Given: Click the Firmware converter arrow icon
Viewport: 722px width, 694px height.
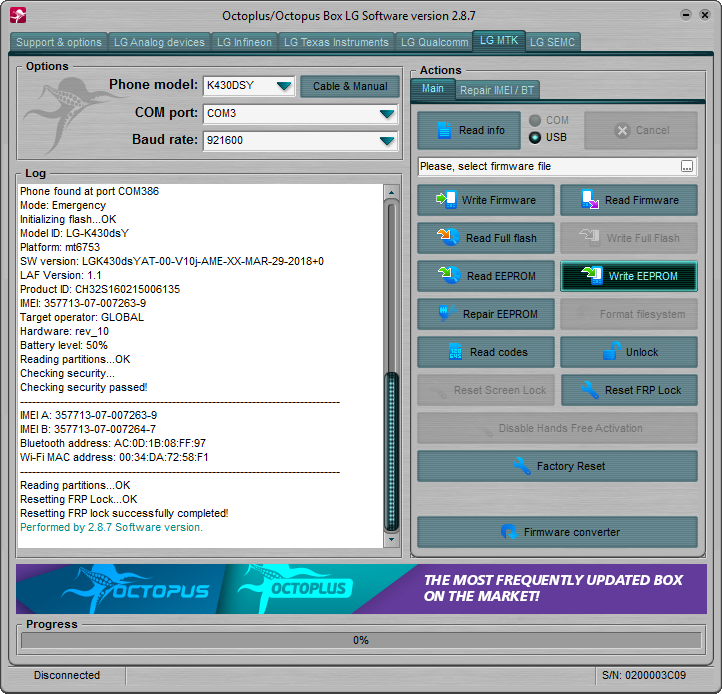Looking at the screenshot, I should 509,532.
